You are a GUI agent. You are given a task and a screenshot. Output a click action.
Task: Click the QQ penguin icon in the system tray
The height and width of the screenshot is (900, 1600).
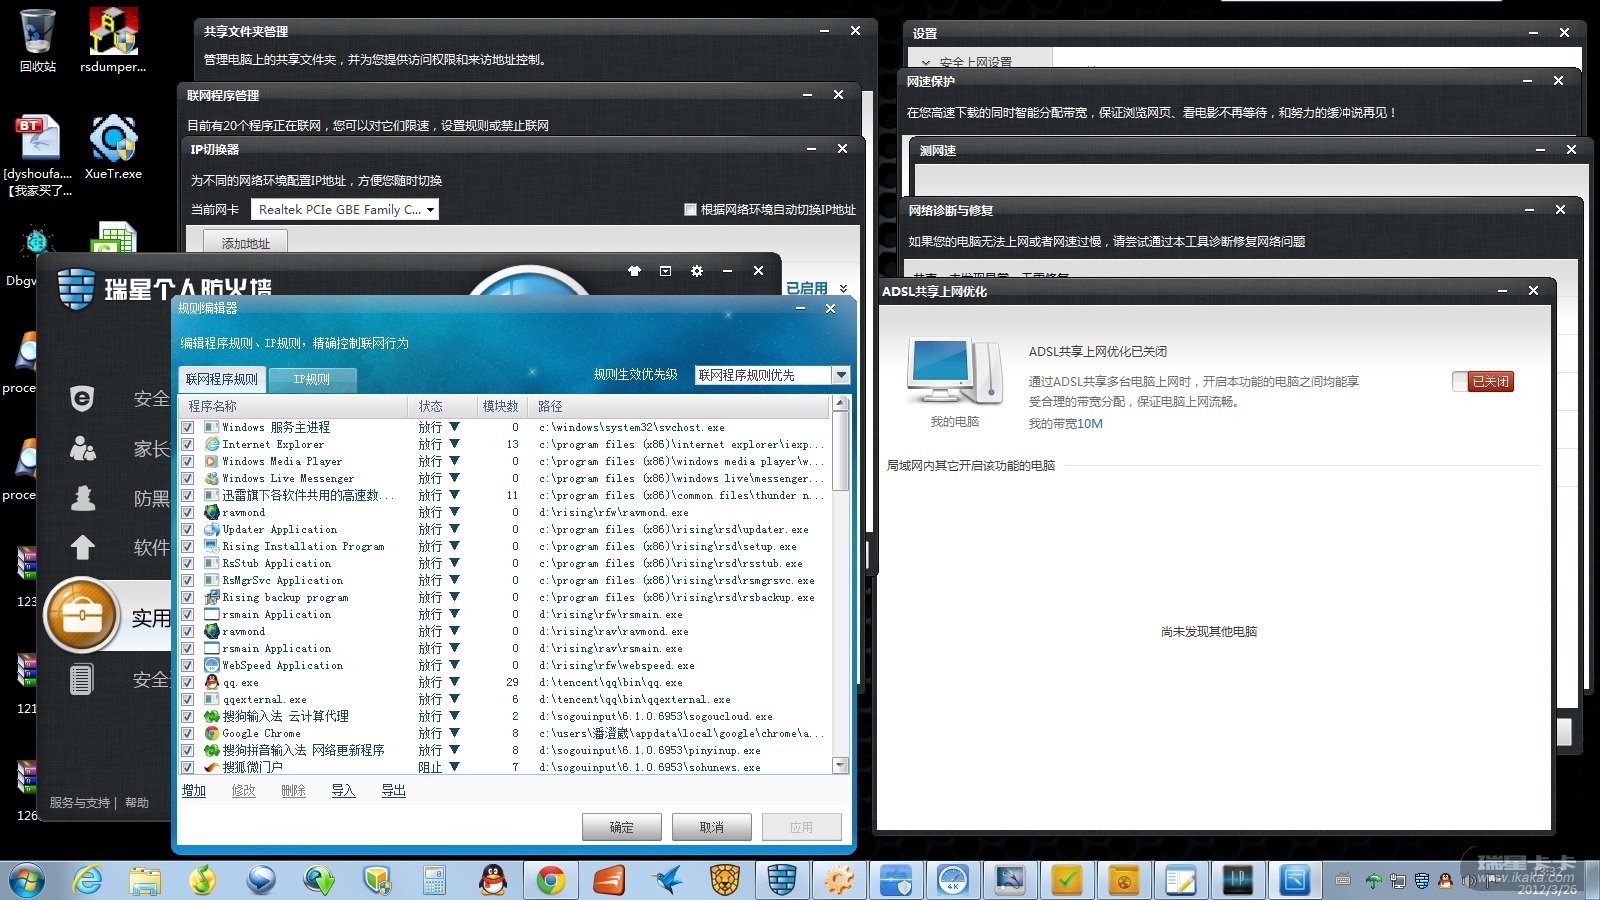coord(1445,881)
